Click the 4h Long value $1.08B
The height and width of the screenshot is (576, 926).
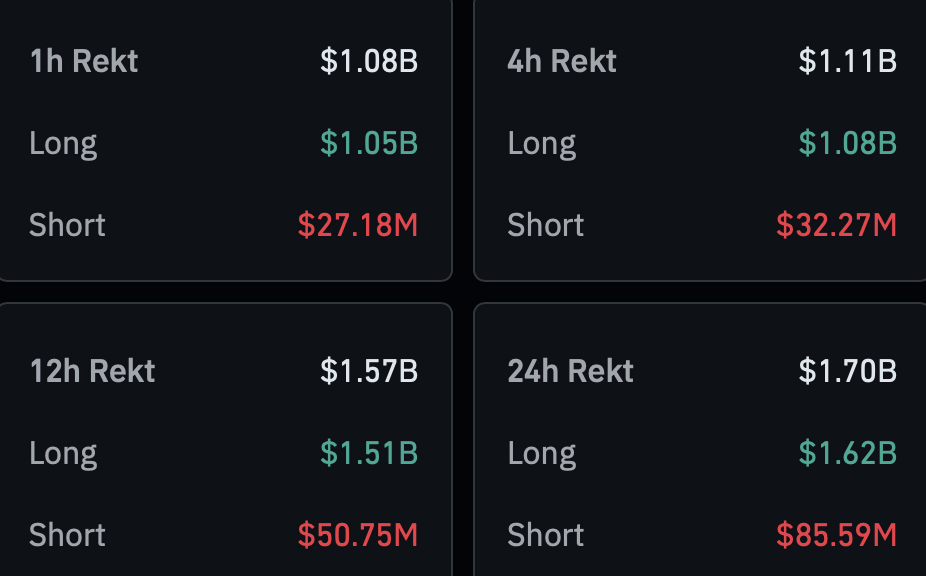(847, 143)
